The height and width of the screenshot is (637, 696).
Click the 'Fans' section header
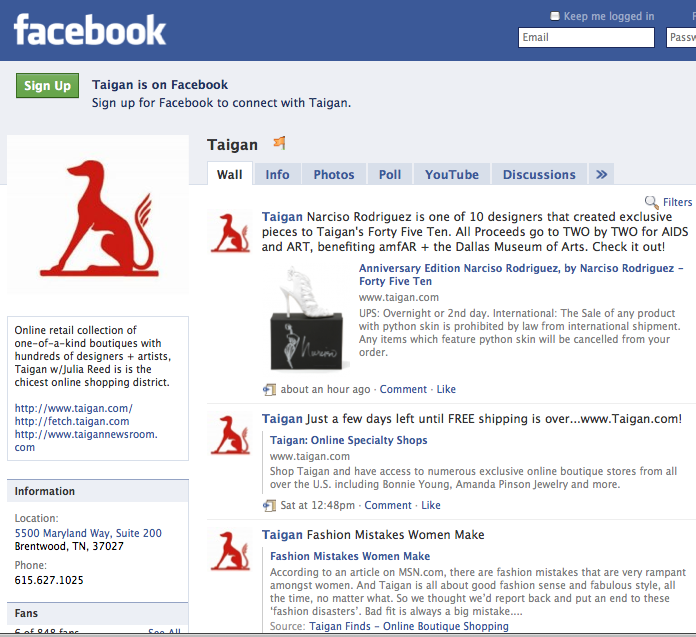pos(98,613)
